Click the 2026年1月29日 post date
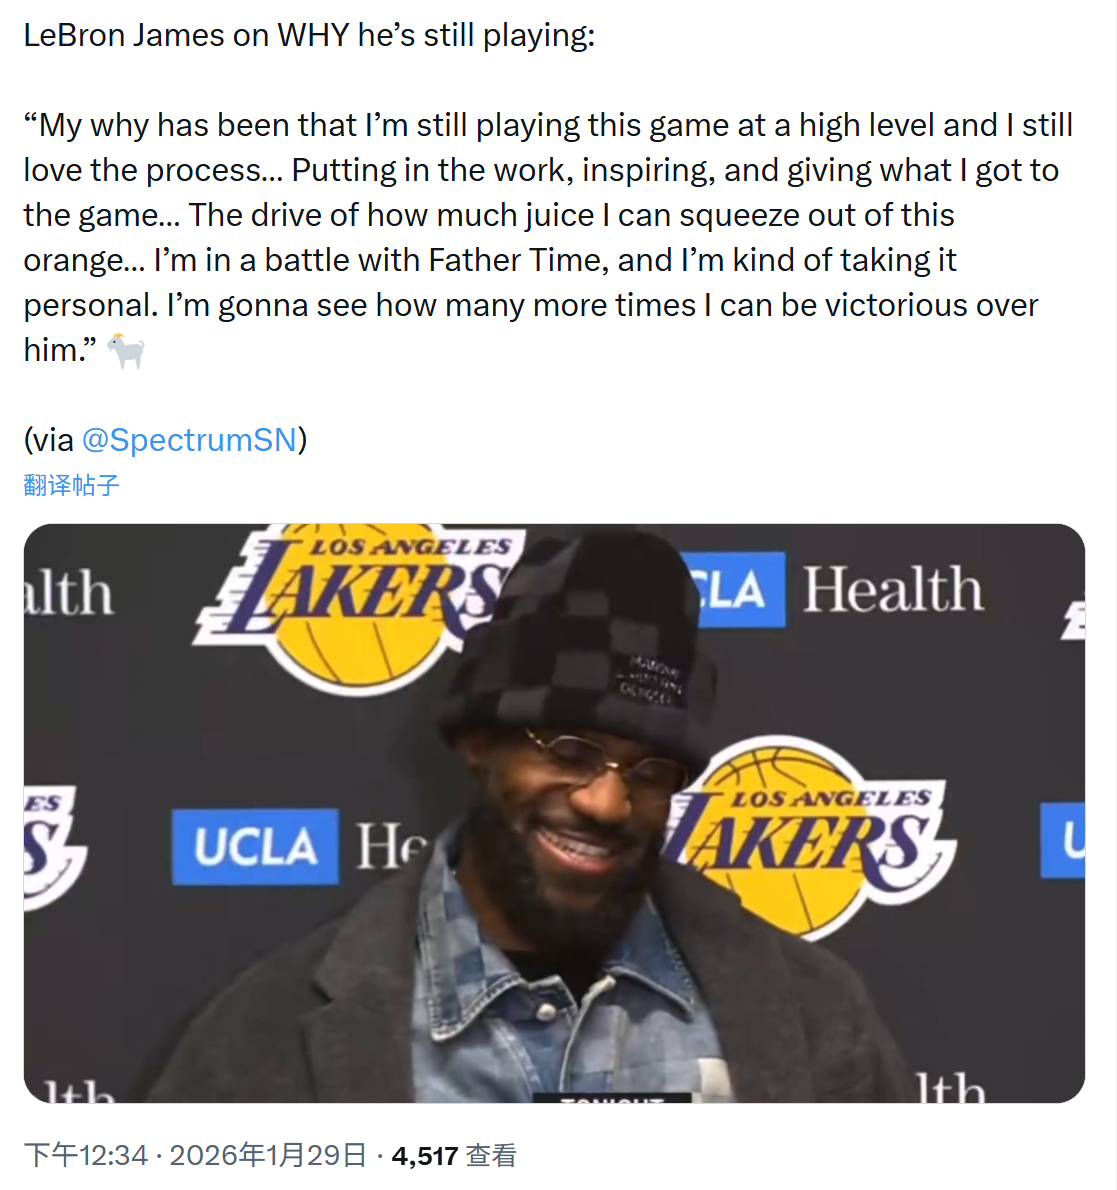The width and height of the screenshot is (1117, 1190). pos(268,1156)
